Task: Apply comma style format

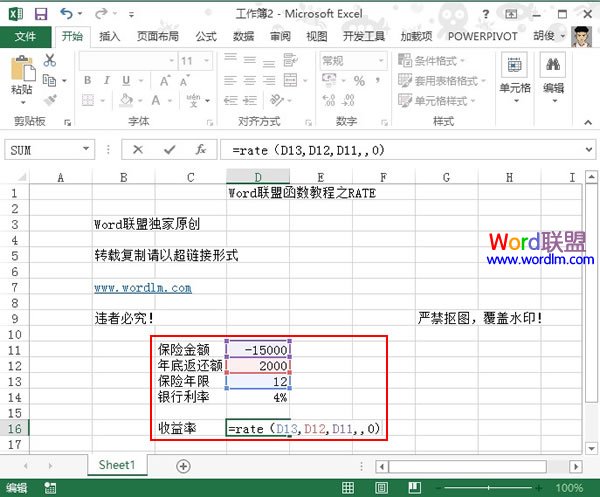Action: point(378,81)
